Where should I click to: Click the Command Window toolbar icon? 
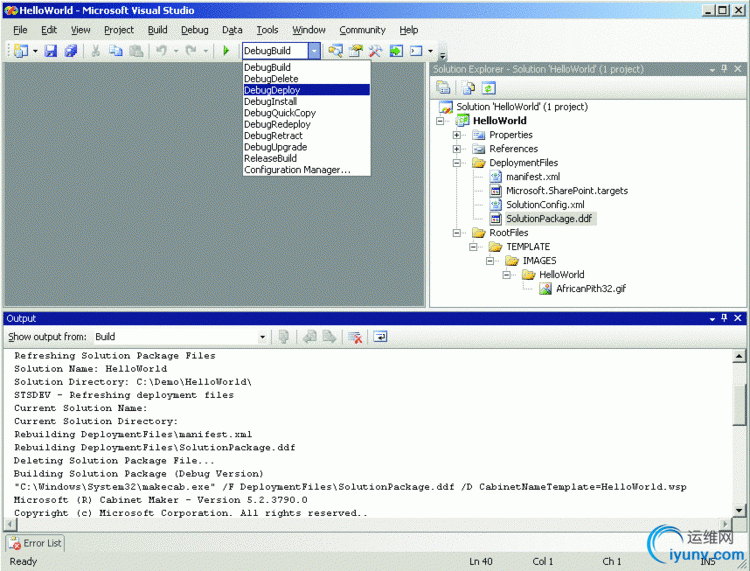pyautogui.click(x=416, y=50)
